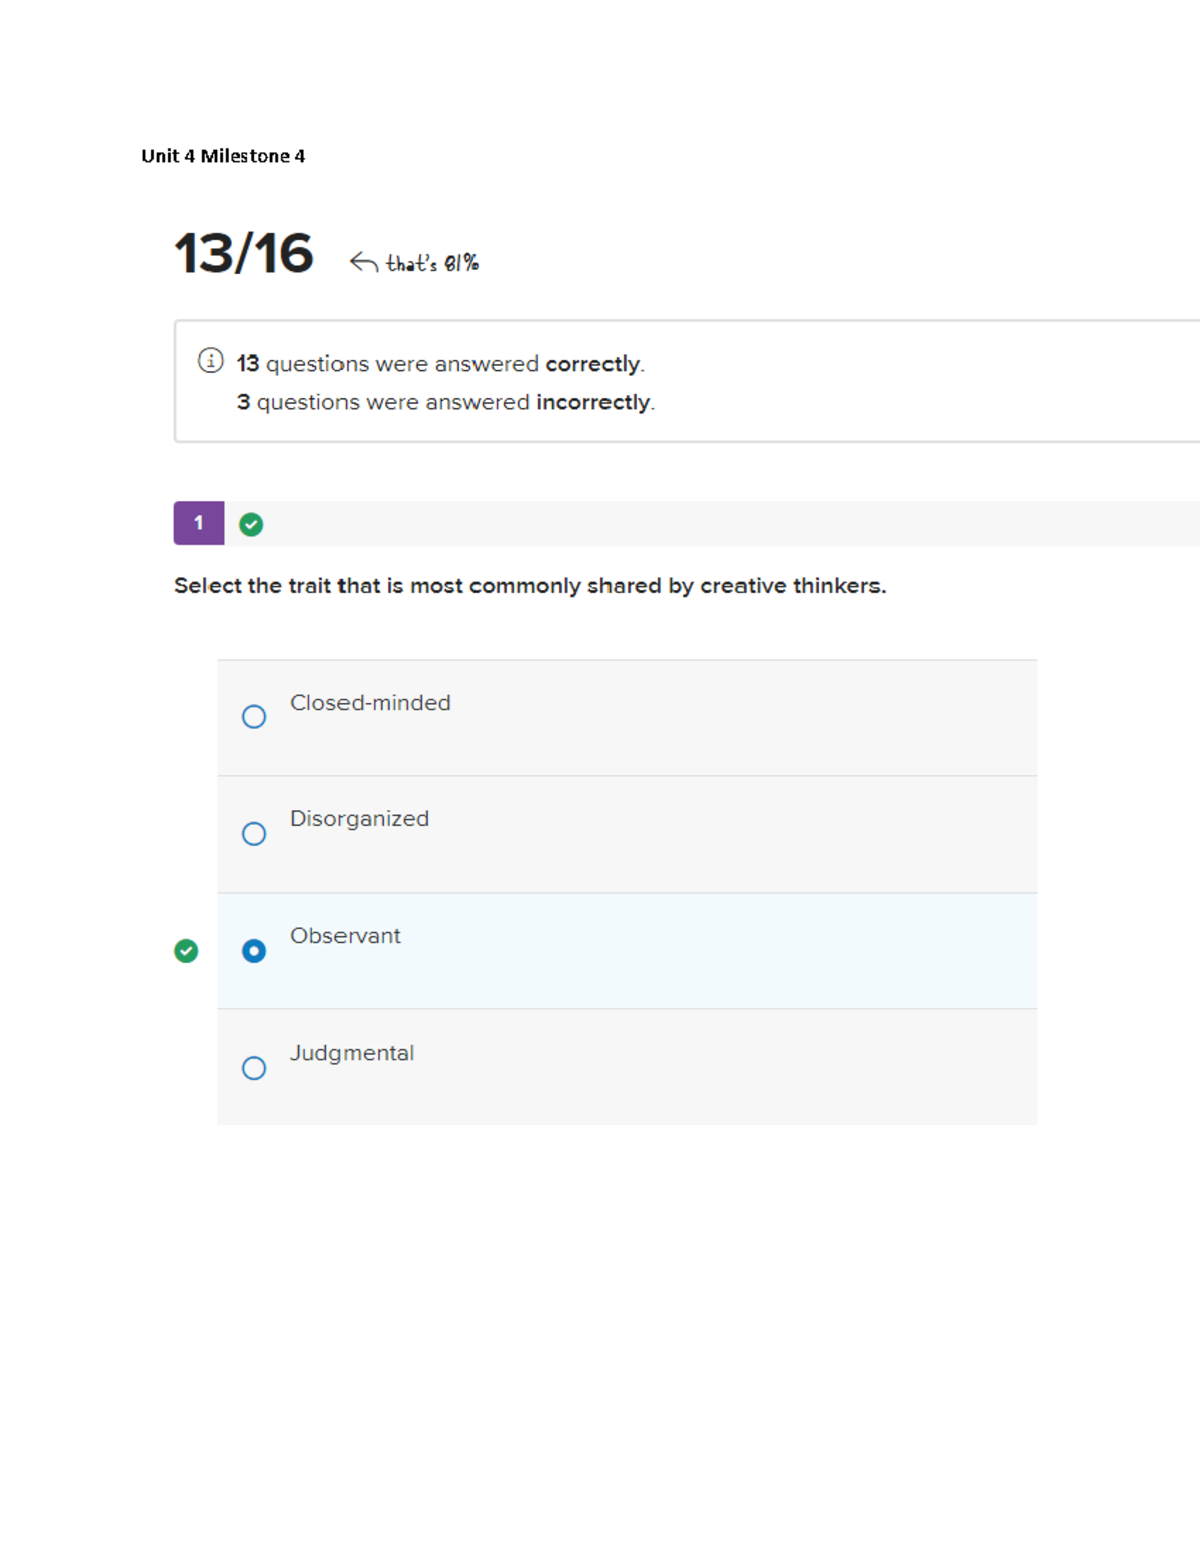Click the Unit 4 Milestone 4 title
Image resolution: width=1200 pixels, height=1553 pixels.
(x=223, y=156)
